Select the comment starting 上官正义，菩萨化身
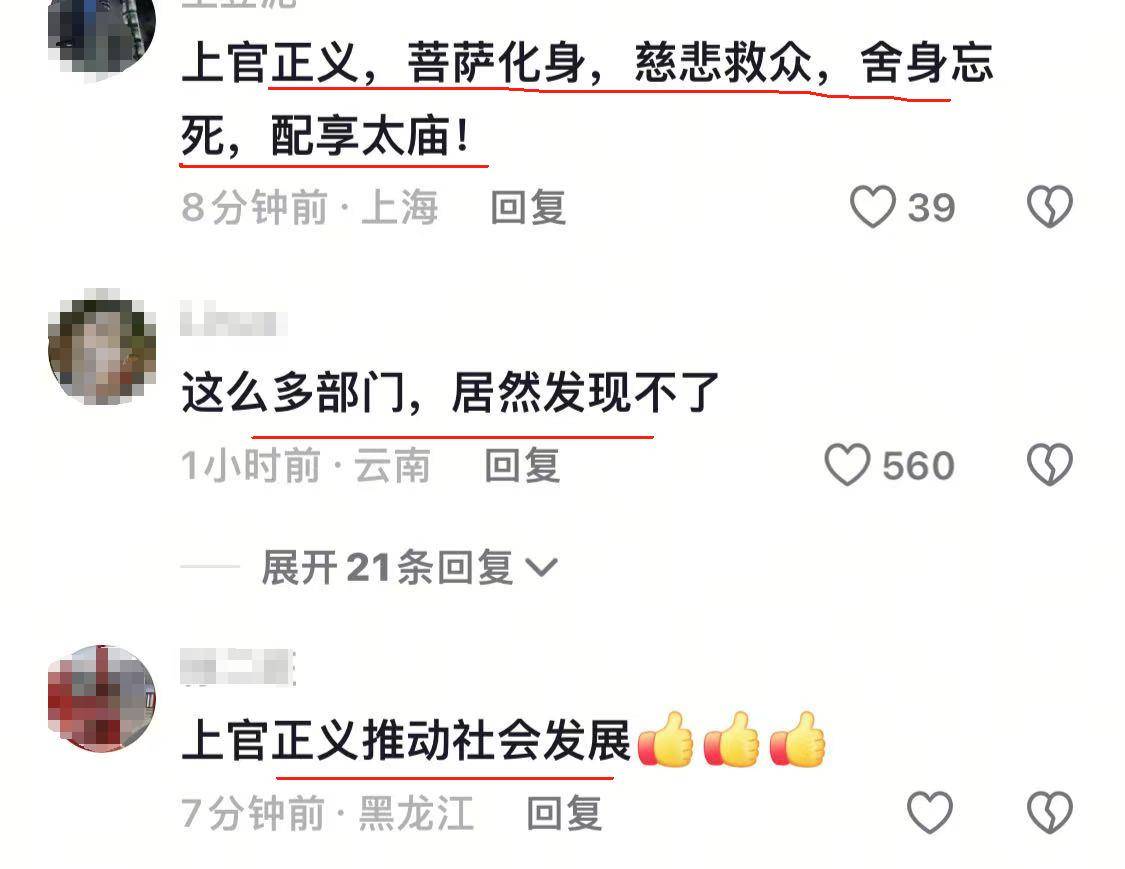Viewport: 1125px width, 869px height. (588, 99)
